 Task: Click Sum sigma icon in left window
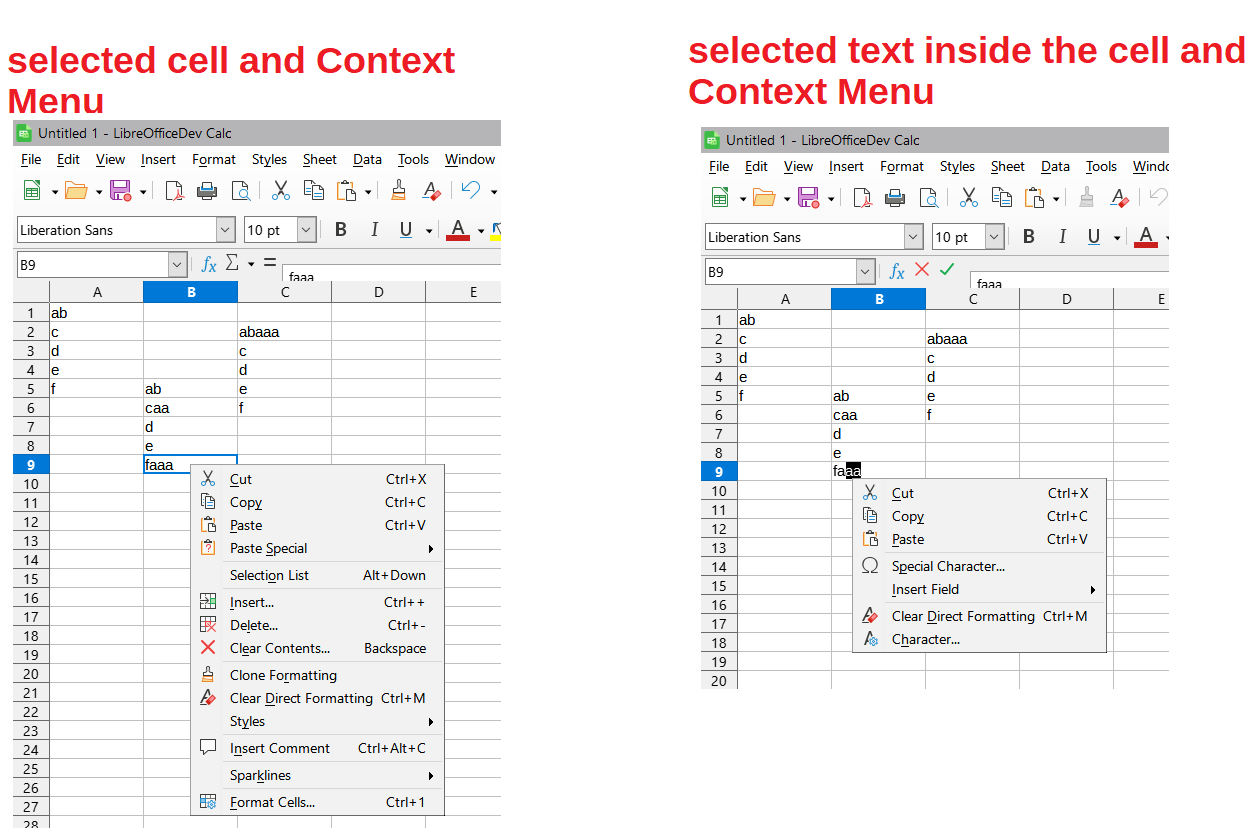232,263
